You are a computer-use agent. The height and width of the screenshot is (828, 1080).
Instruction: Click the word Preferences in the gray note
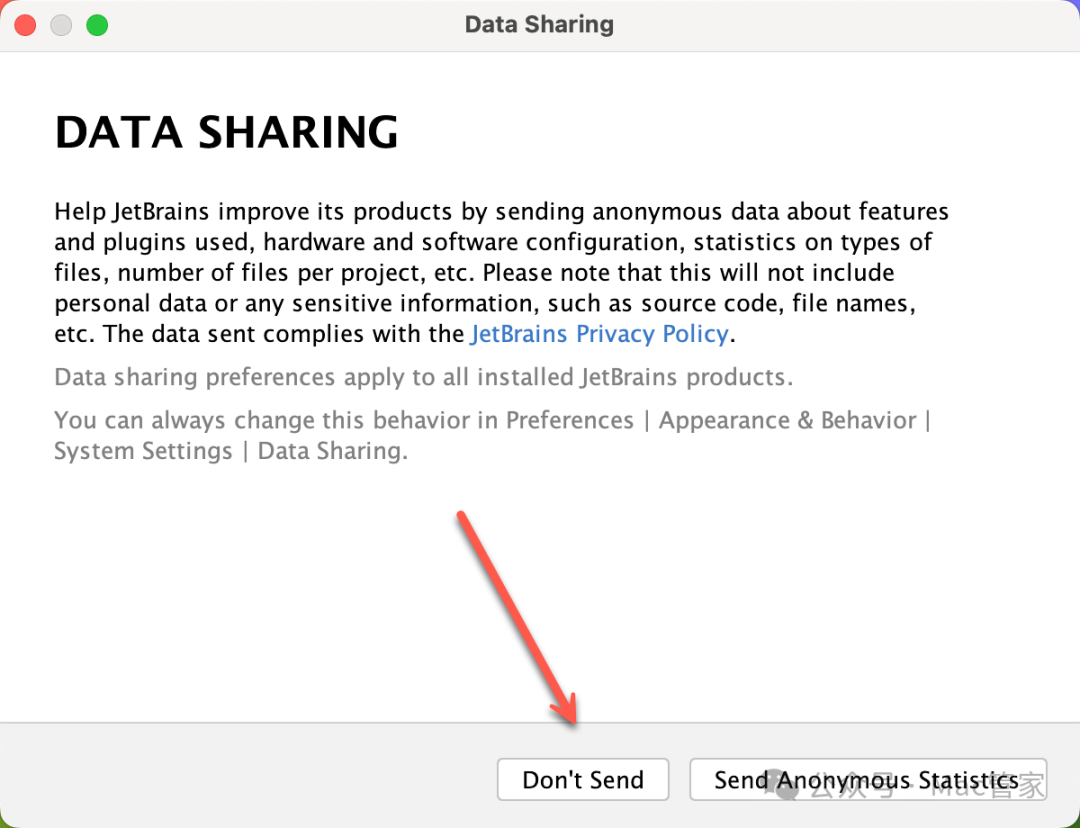pyautogui.click(x=570, y=420)
